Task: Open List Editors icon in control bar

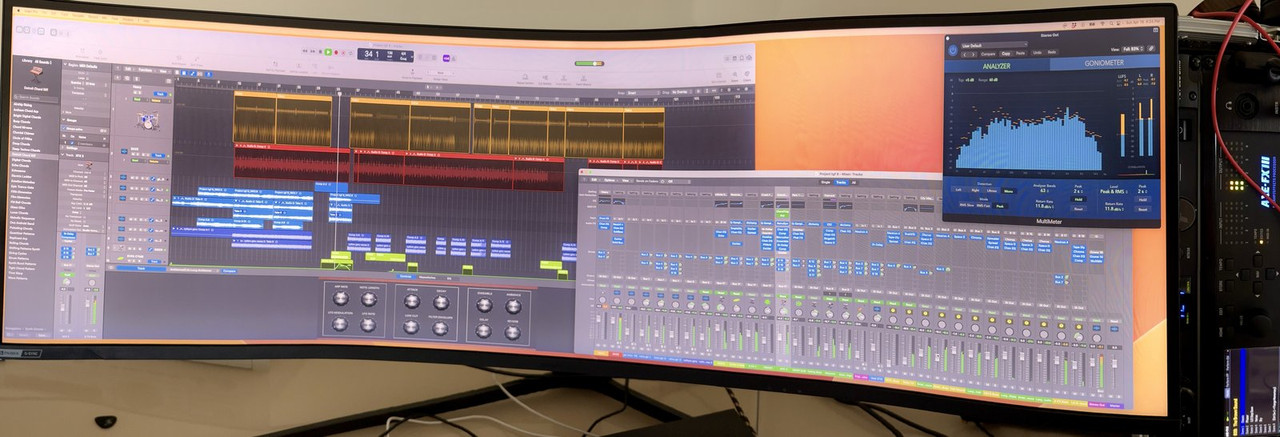Action: point(727,59)
